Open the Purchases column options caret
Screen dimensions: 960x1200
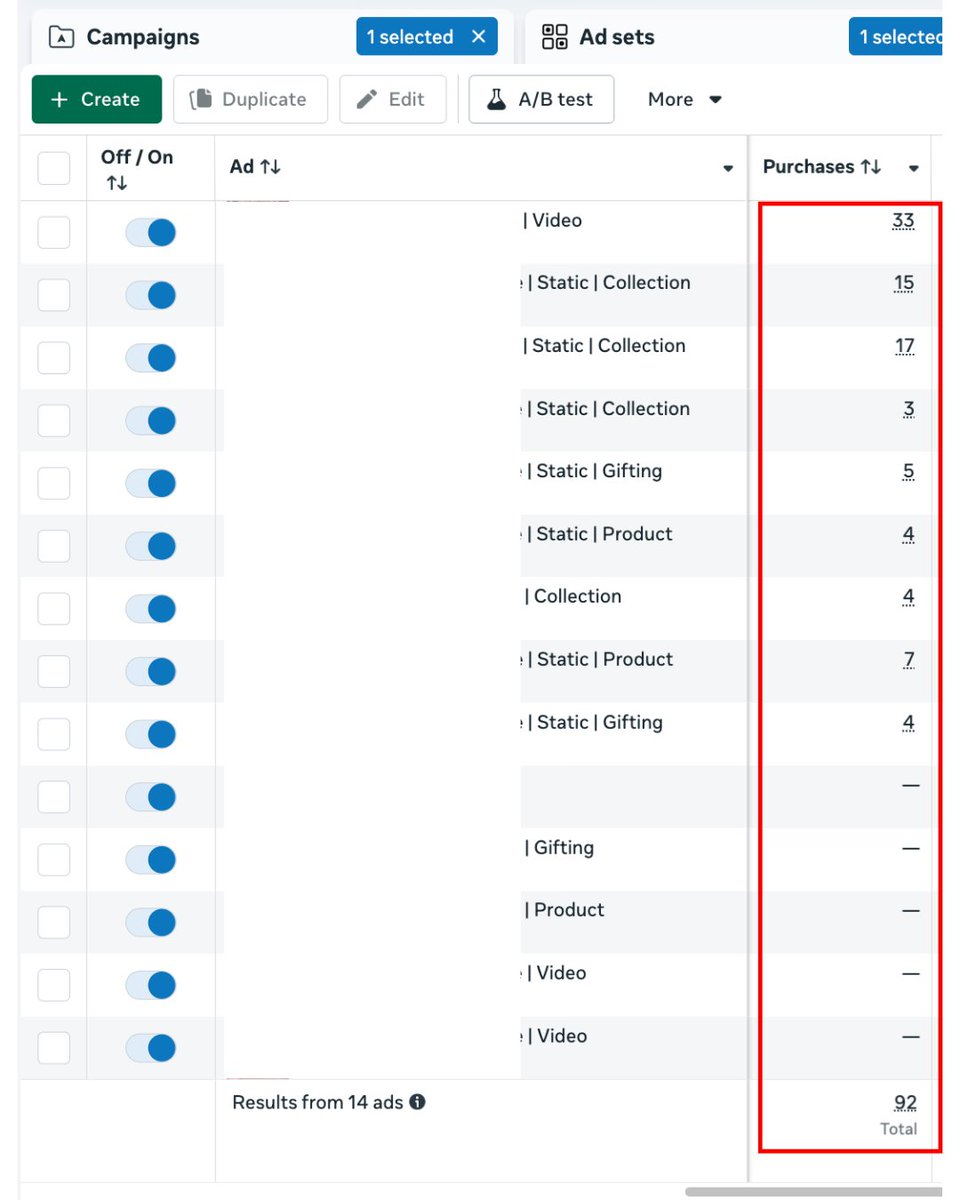[913, 168]
